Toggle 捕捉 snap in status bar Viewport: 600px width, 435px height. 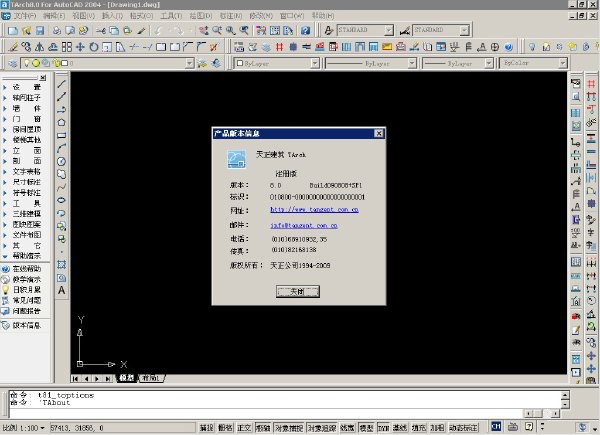pos(207,427)
